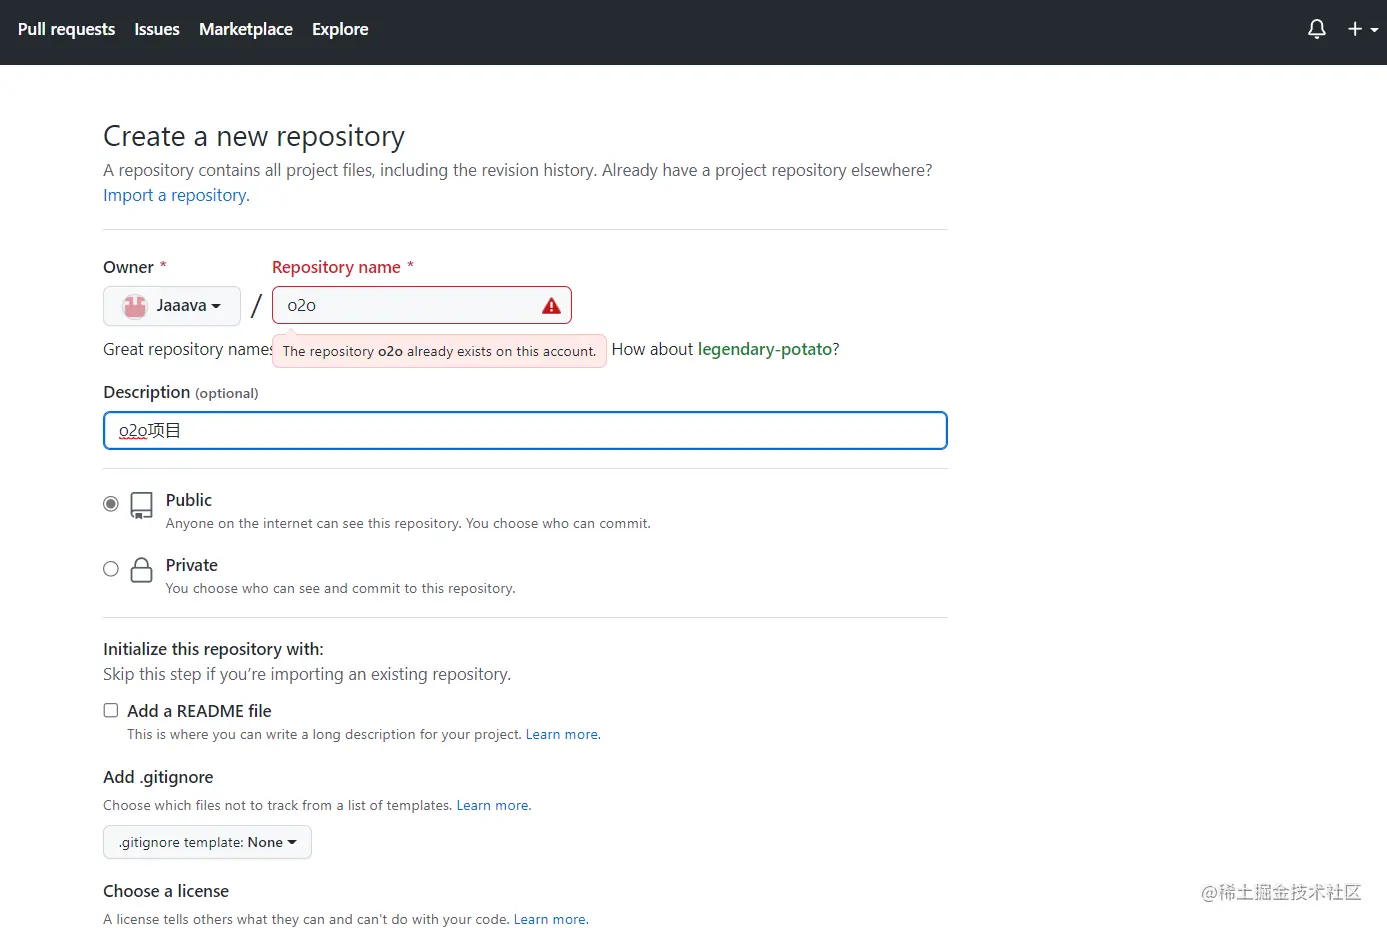Click the 'Private' option label

pyautogui.click(x=192, y=565)
